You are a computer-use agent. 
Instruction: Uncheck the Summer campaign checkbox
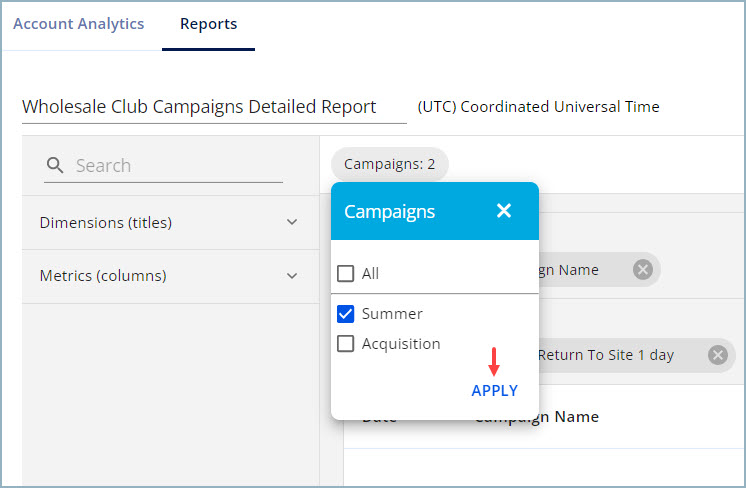(345, 314)
